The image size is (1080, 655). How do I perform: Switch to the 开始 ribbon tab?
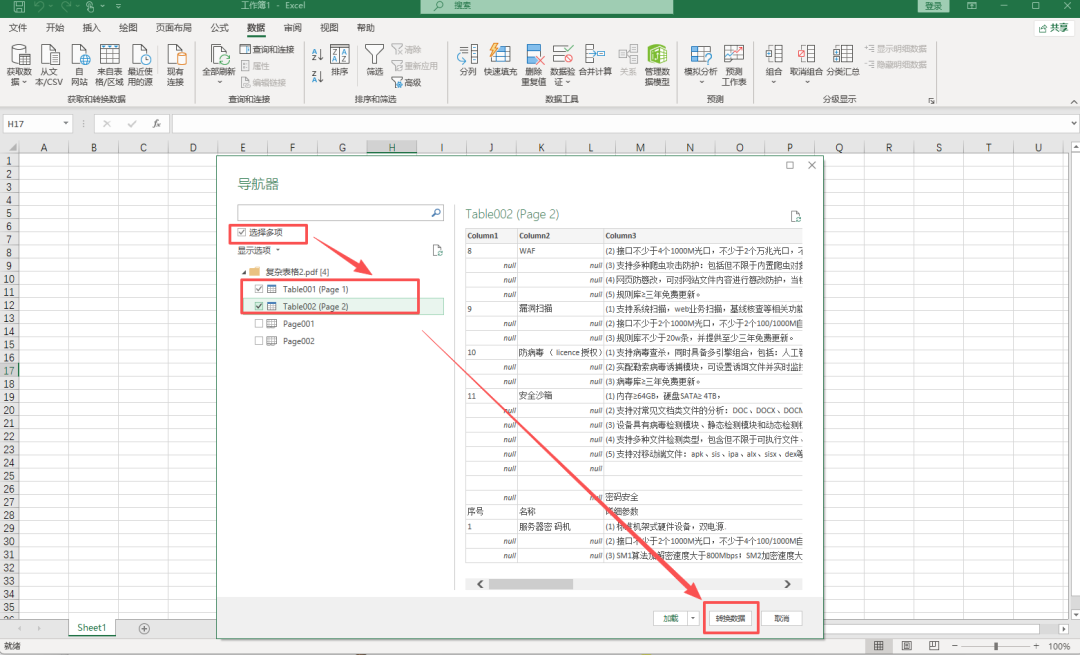point(54,28)
